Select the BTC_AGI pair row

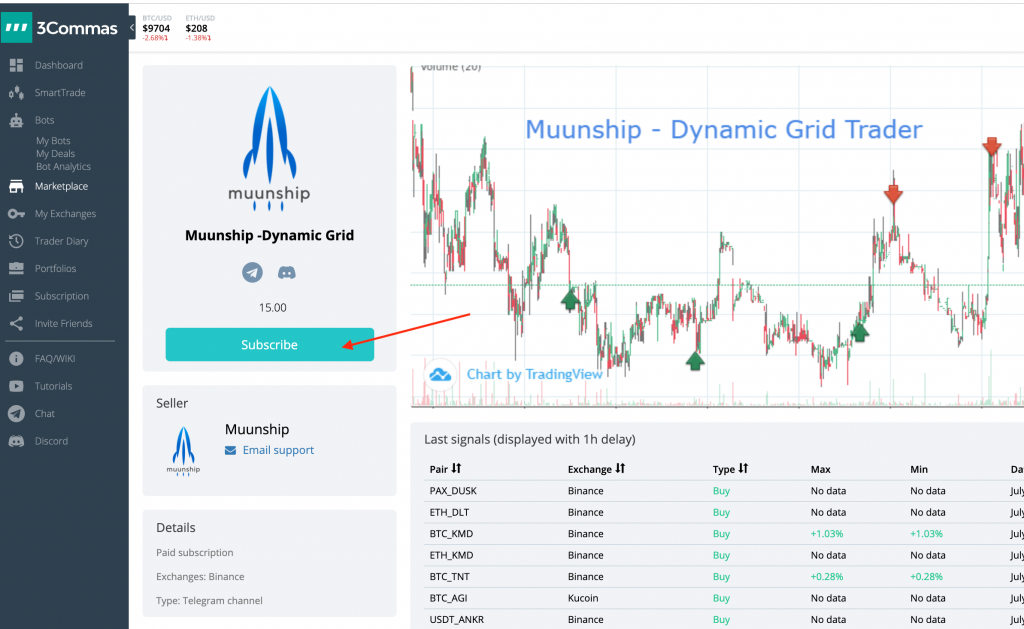coord(724,598)
